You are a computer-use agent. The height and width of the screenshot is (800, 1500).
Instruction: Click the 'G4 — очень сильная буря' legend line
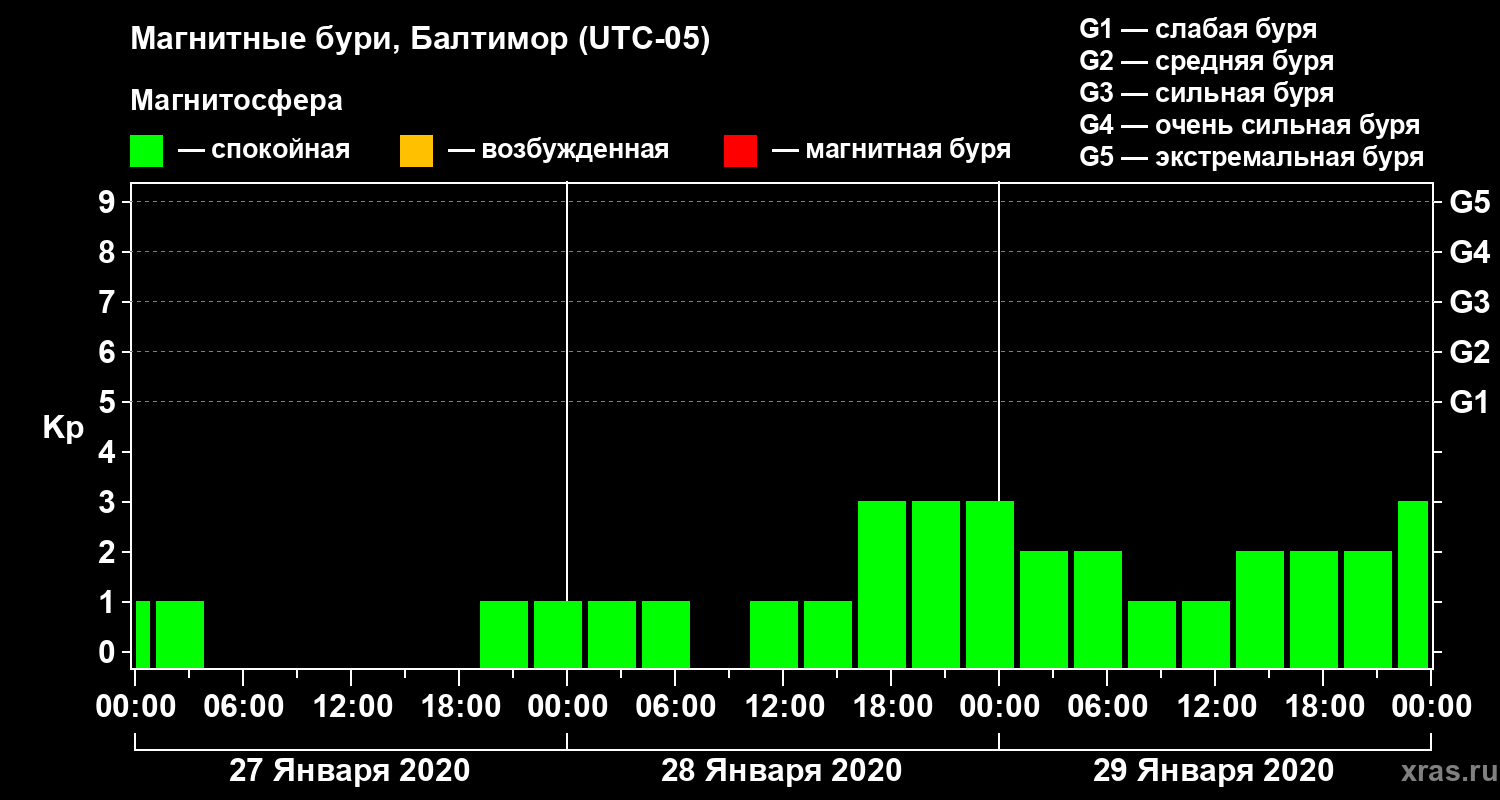tap(1249, 125)
